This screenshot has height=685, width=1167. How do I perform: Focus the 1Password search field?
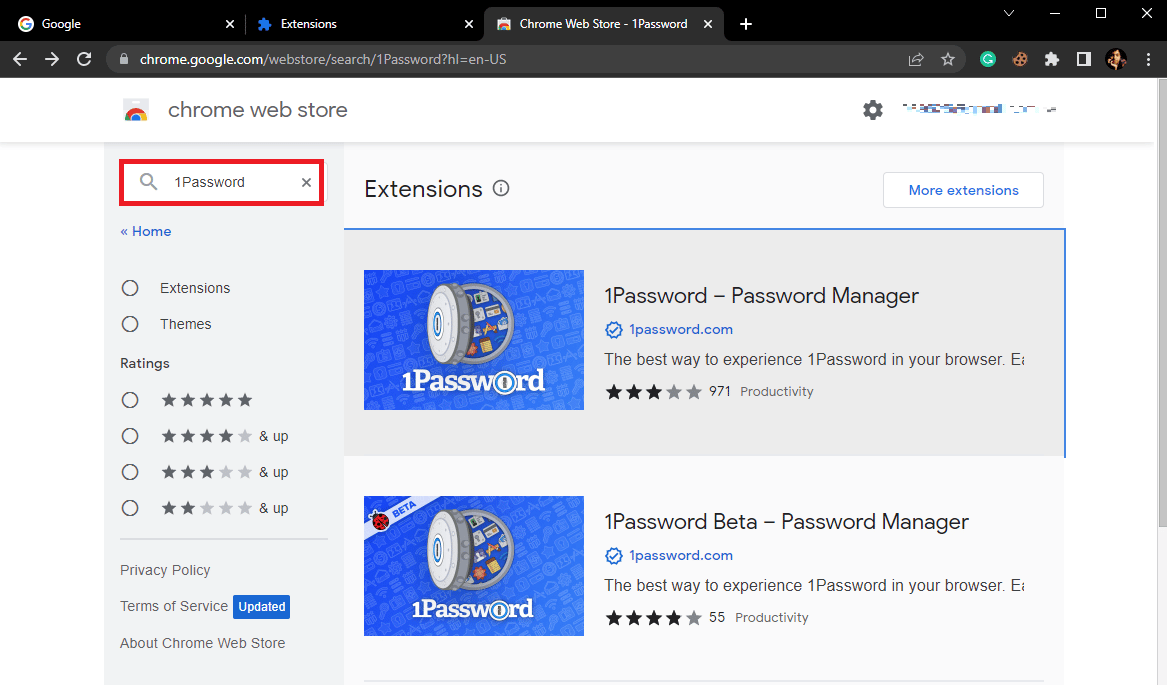(222, 182)
